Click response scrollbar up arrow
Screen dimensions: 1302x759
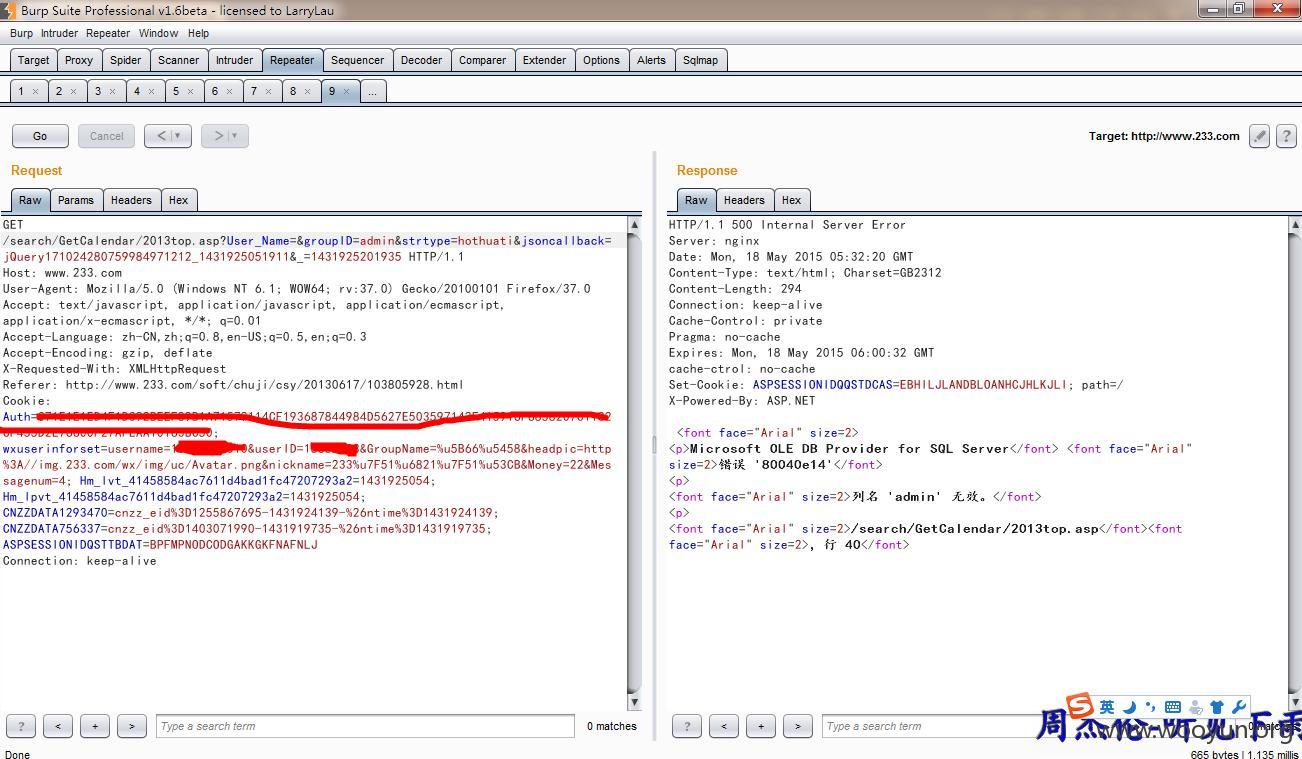tap(1295, 225)
